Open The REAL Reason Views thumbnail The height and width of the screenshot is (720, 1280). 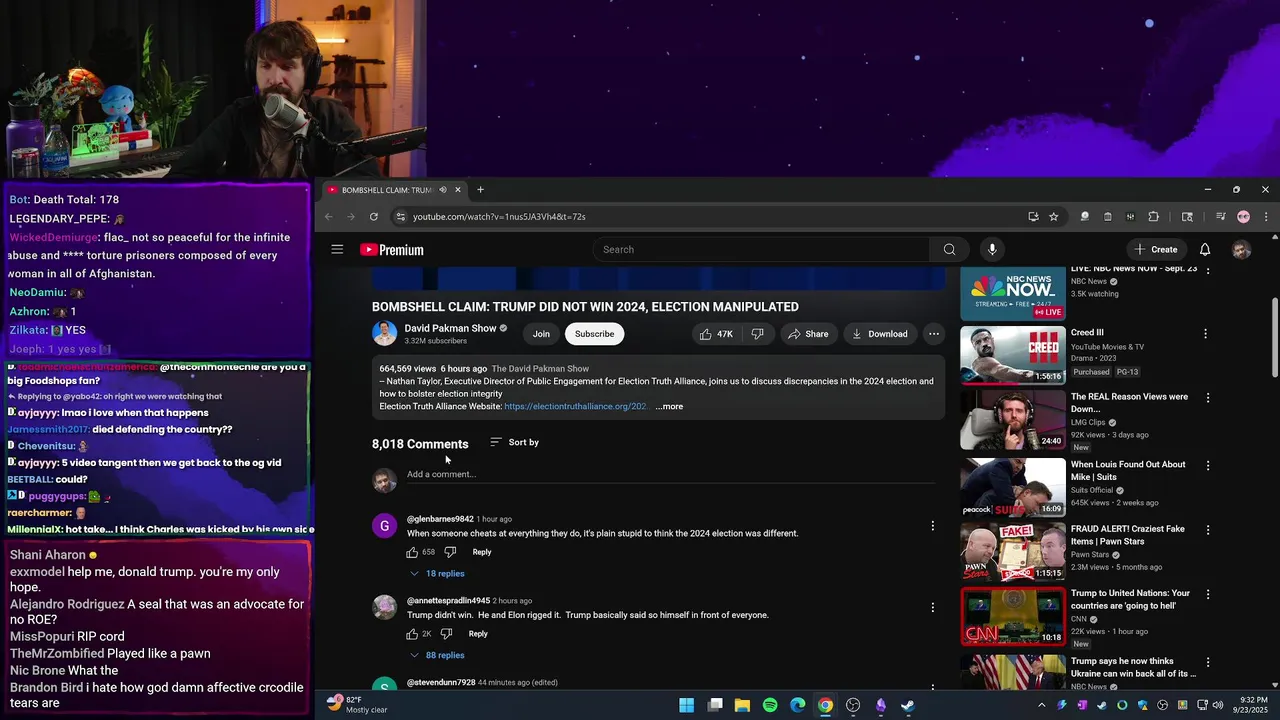(x=1013, y=420)
